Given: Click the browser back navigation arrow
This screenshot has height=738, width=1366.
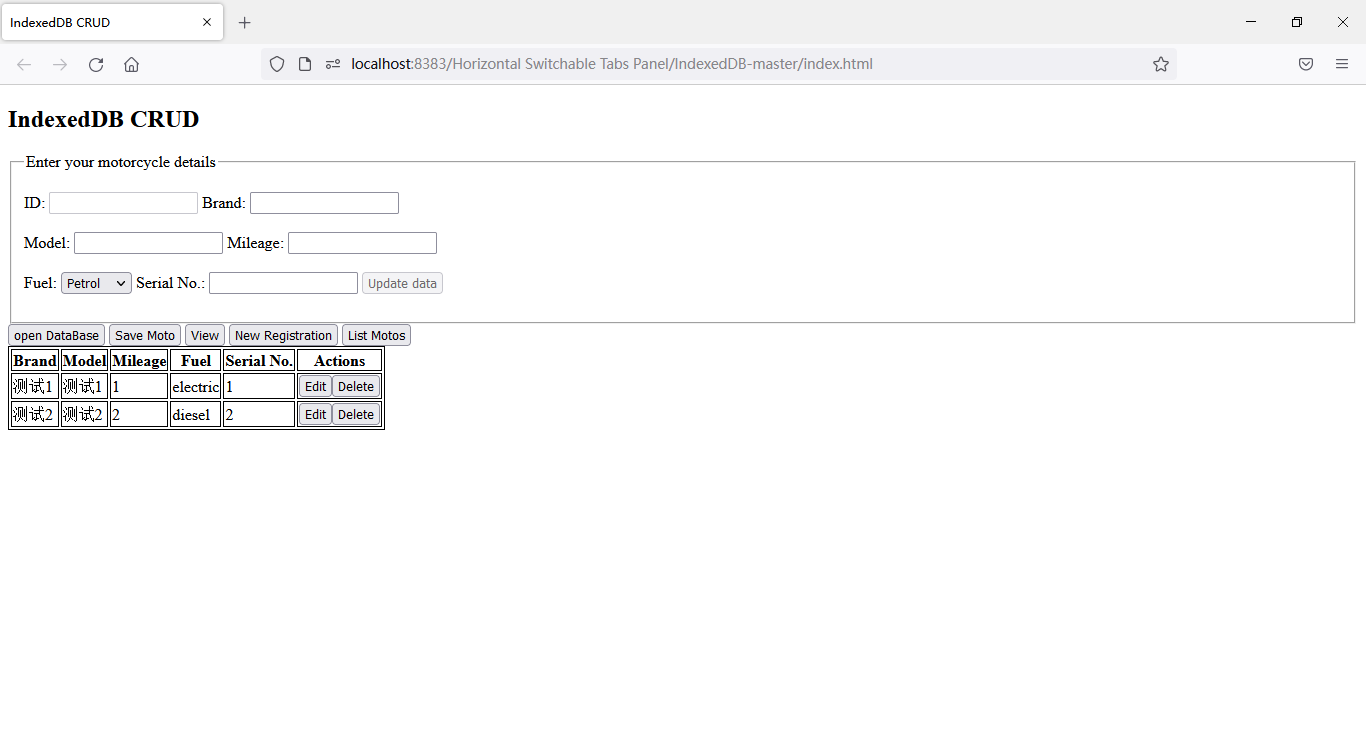Looking at the screenshot, I should point(24,64).
